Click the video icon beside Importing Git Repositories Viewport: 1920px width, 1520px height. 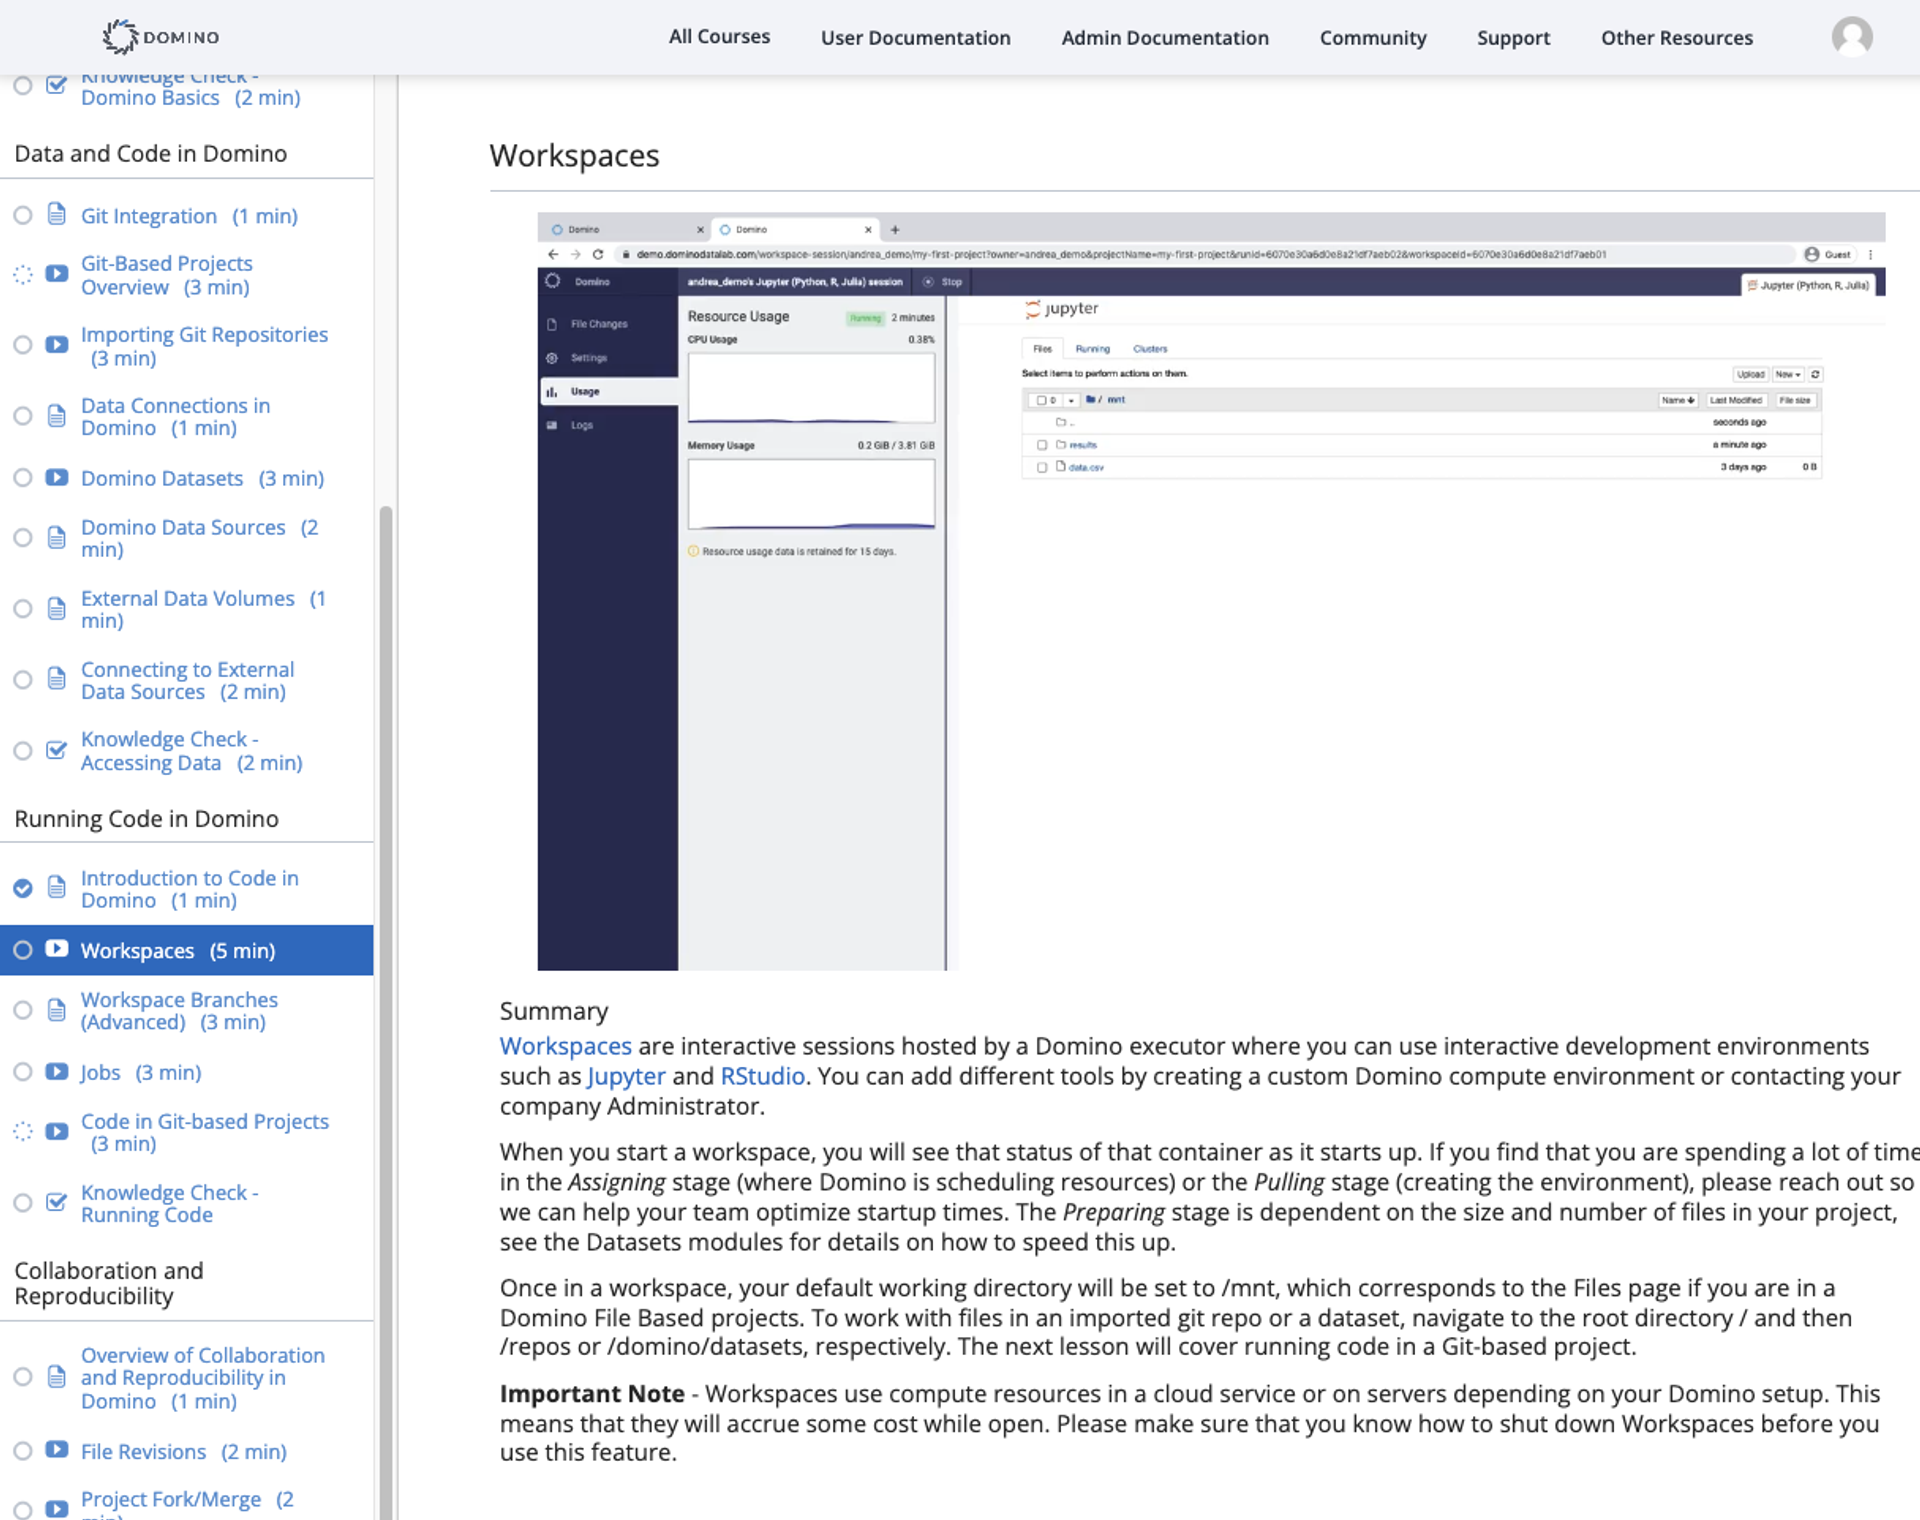[x=57, y=345]
